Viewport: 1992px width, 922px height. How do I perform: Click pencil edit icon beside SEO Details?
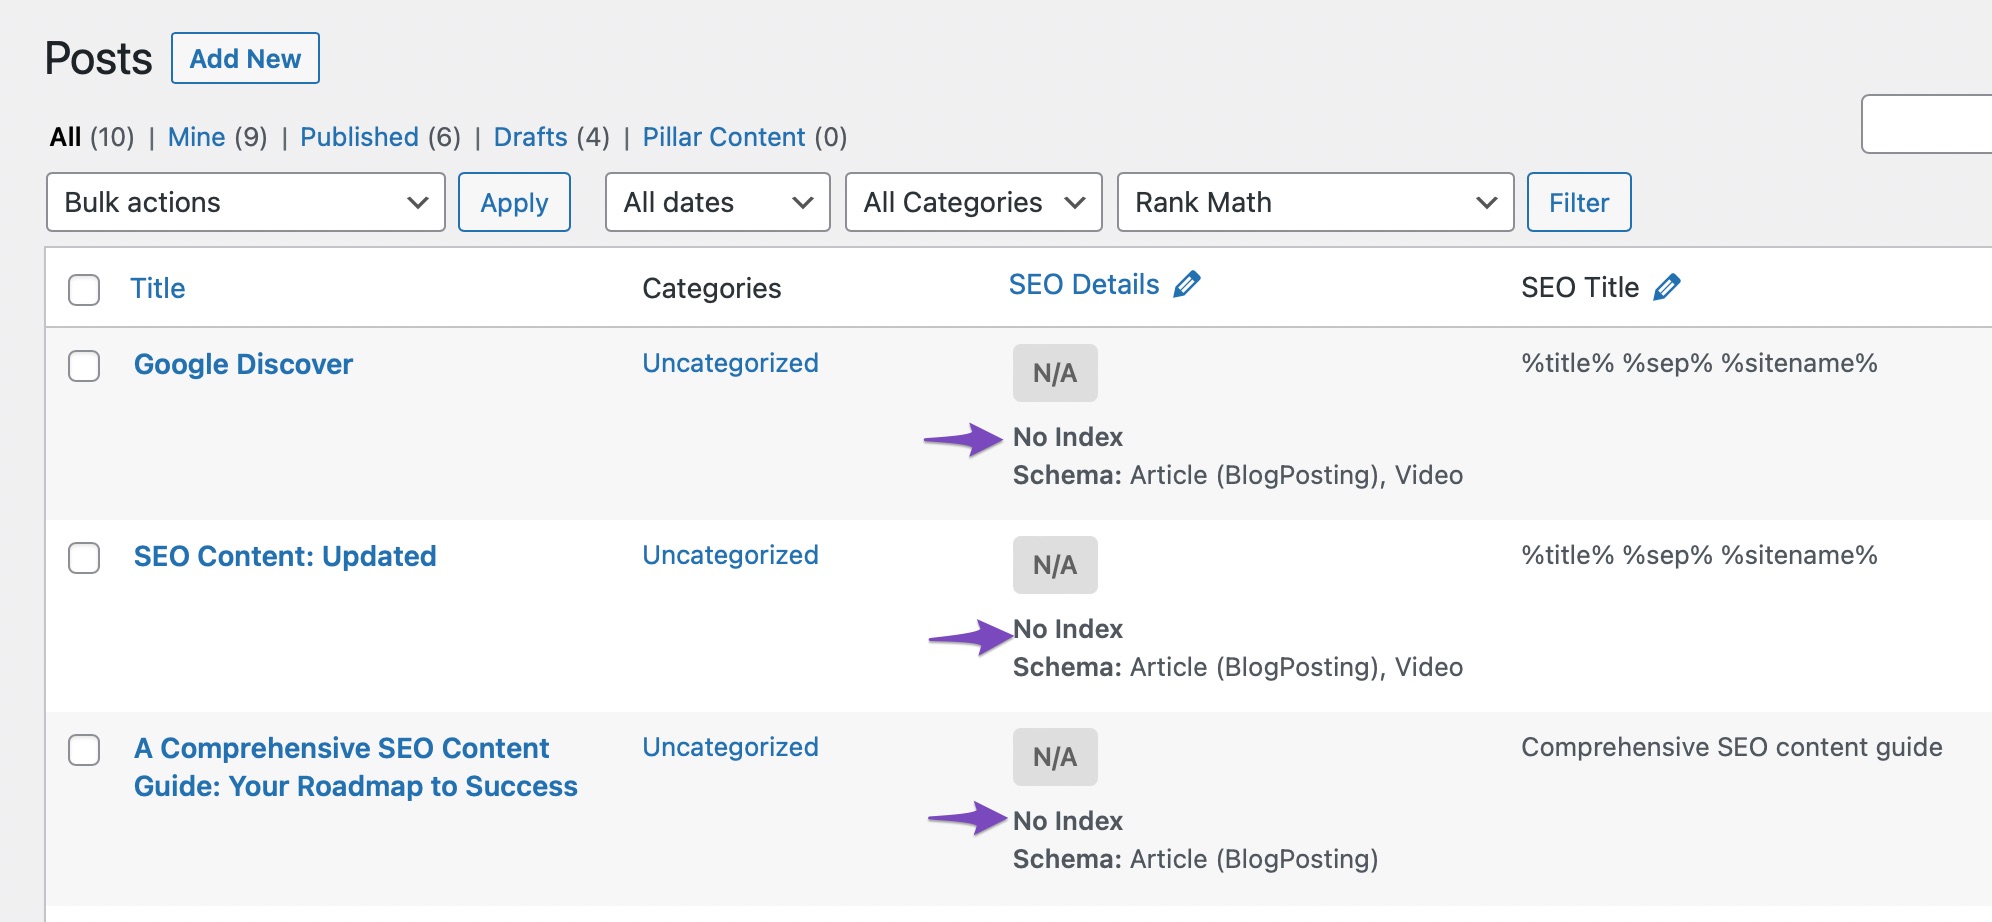click(1187, 285)
